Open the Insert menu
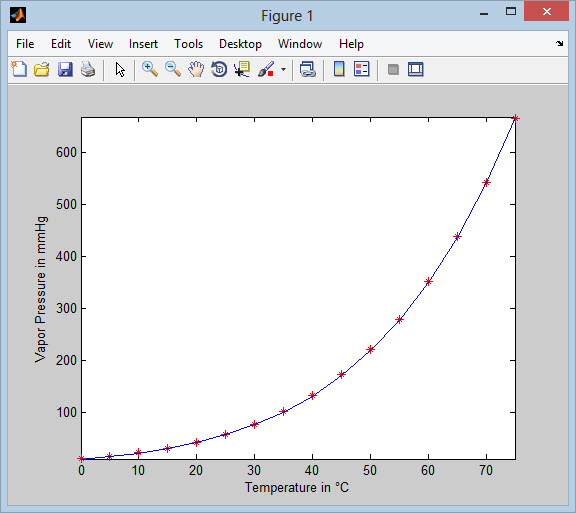 143,44
